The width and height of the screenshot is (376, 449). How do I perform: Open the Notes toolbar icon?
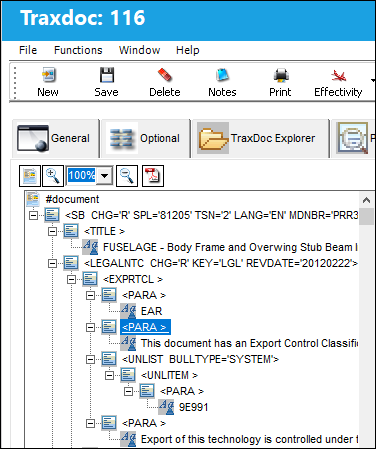222,75
